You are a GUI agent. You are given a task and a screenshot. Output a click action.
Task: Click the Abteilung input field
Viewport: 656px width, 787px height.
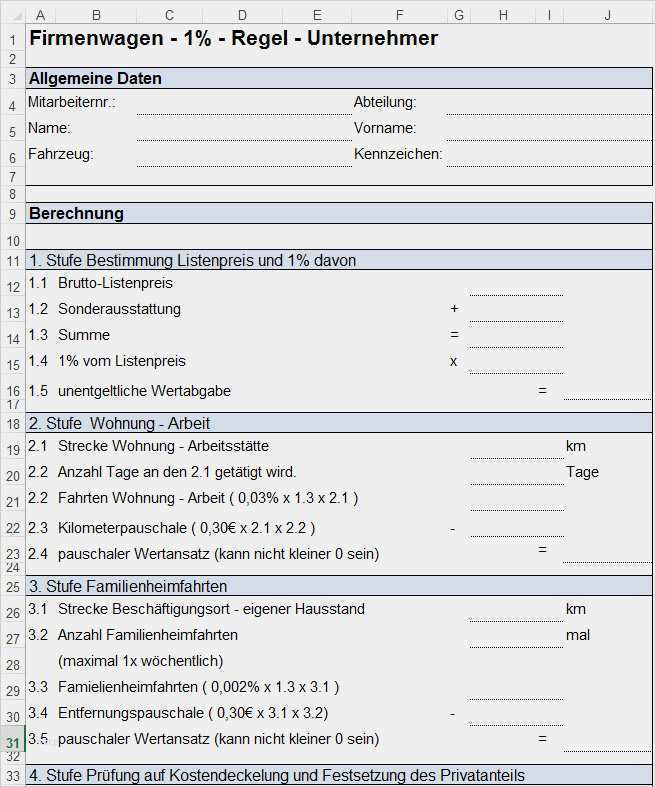(x=548, y=102)
